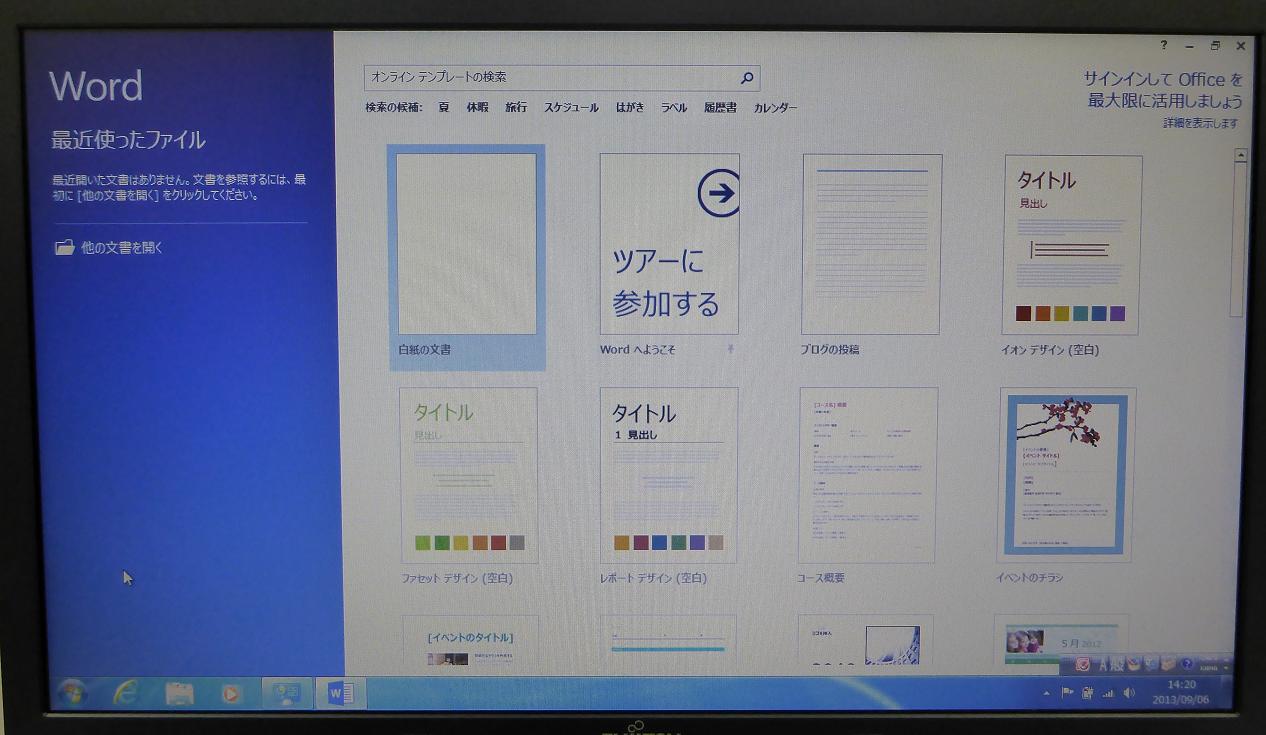Image resolution: width=1266 pixels, height=735 pixels.
Task: Click the Word icon in the taskbar
Action: pyautogui.click(x=340, y=693)
